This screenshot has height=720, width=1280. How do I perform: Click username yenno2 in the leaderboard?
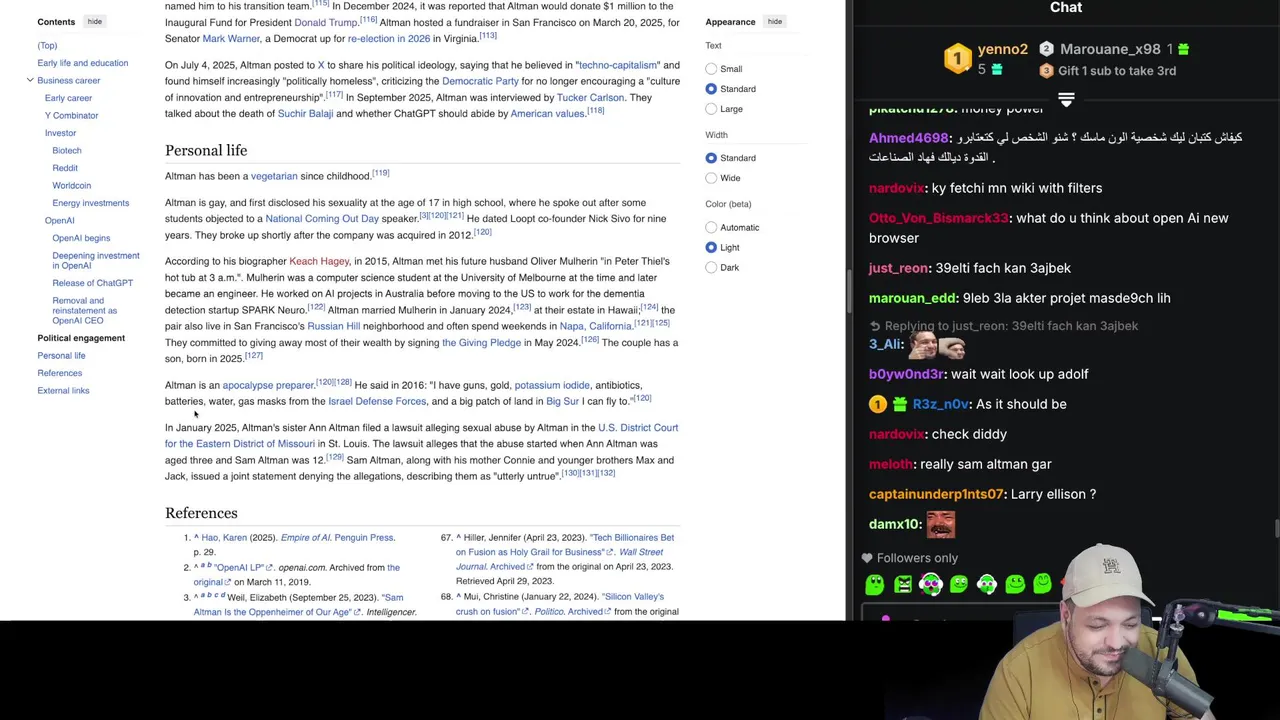click(1002, 49)
